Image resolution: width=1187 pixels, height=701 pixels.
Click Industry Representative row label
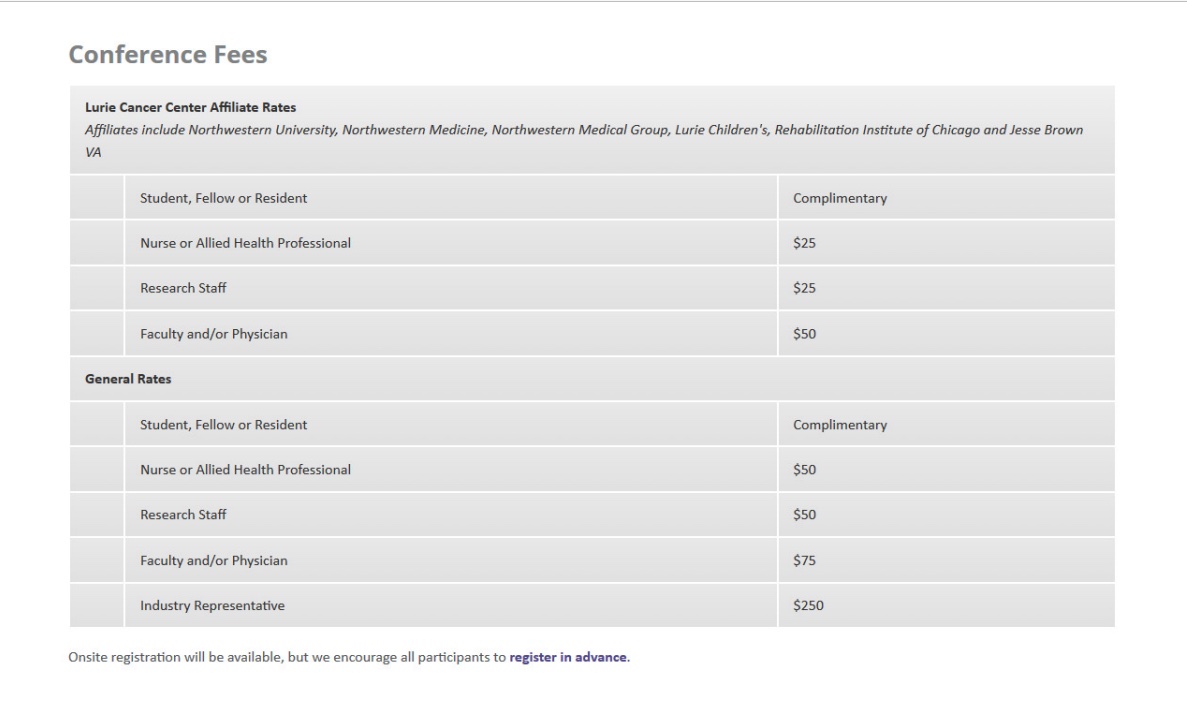click(x=212, y=605)
